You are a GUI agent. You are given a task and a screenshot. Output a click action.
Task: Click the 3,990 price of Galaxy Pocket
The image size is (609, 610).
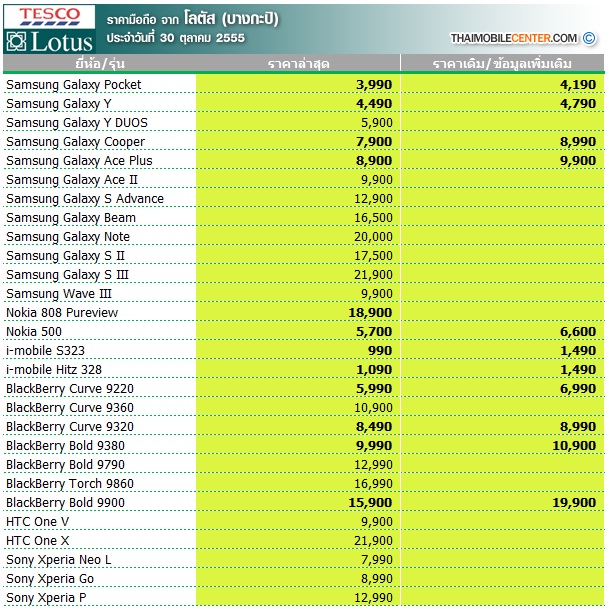pyautogui.click(x=374, y=84)
